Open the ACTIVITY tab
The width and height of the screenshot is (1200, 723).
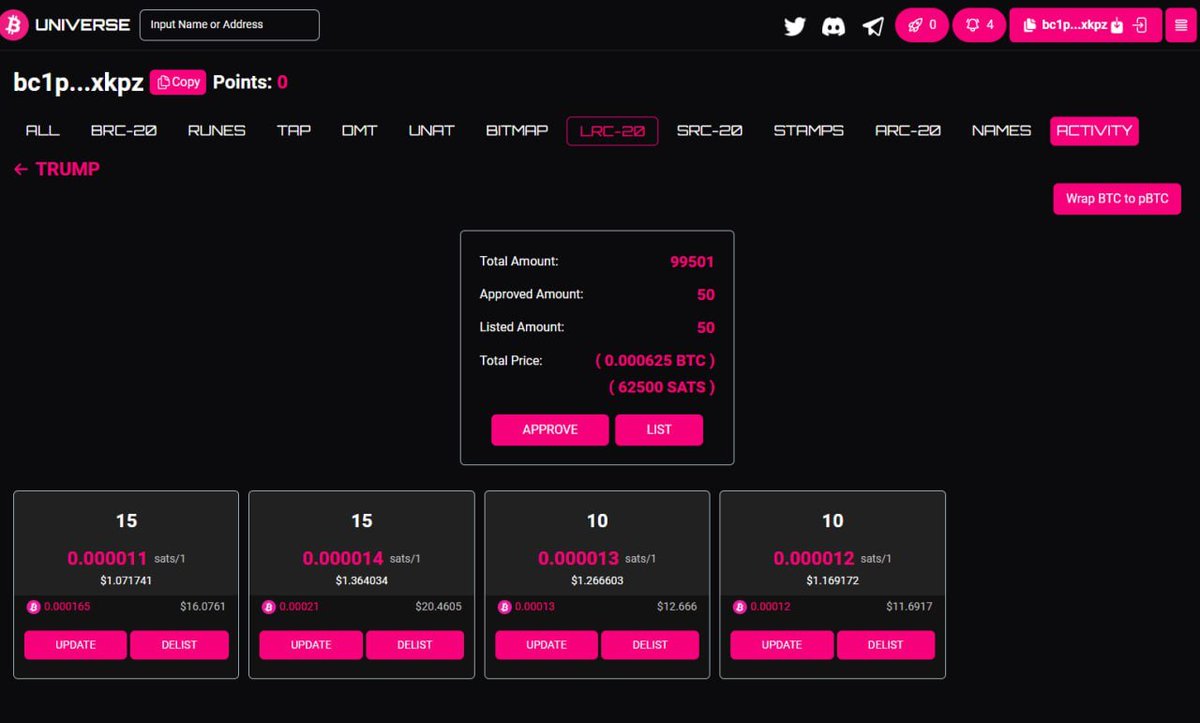click(1094, 131)
